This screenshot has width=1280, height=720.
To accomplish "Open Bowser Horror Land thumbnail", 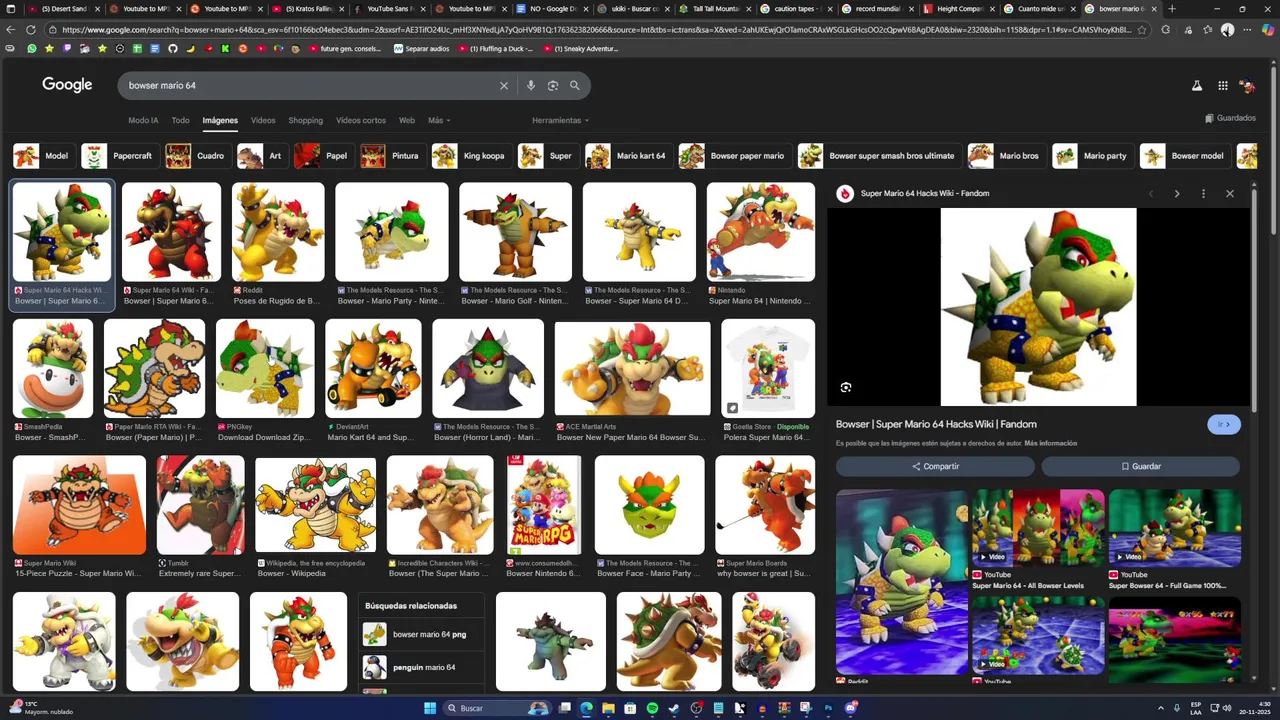I will coord(488,368).
